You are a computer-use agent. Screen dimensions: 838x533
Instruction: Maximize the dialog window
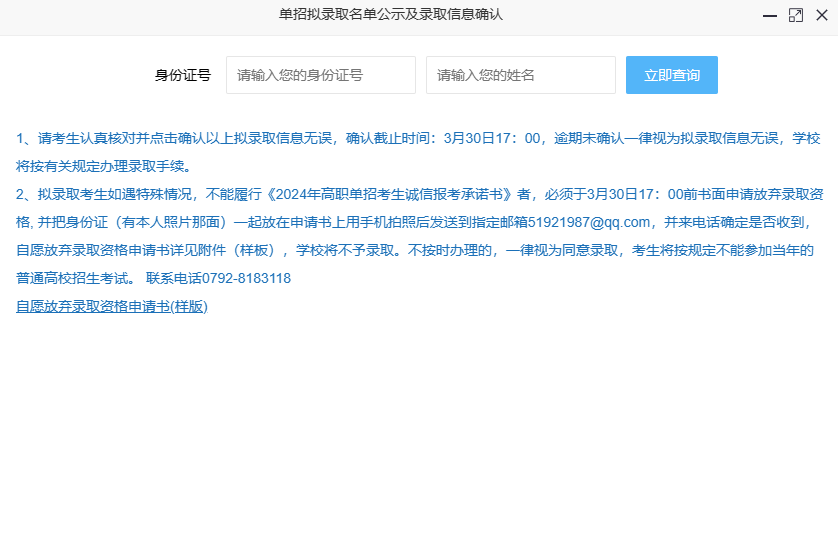click(x=796, y=16)
